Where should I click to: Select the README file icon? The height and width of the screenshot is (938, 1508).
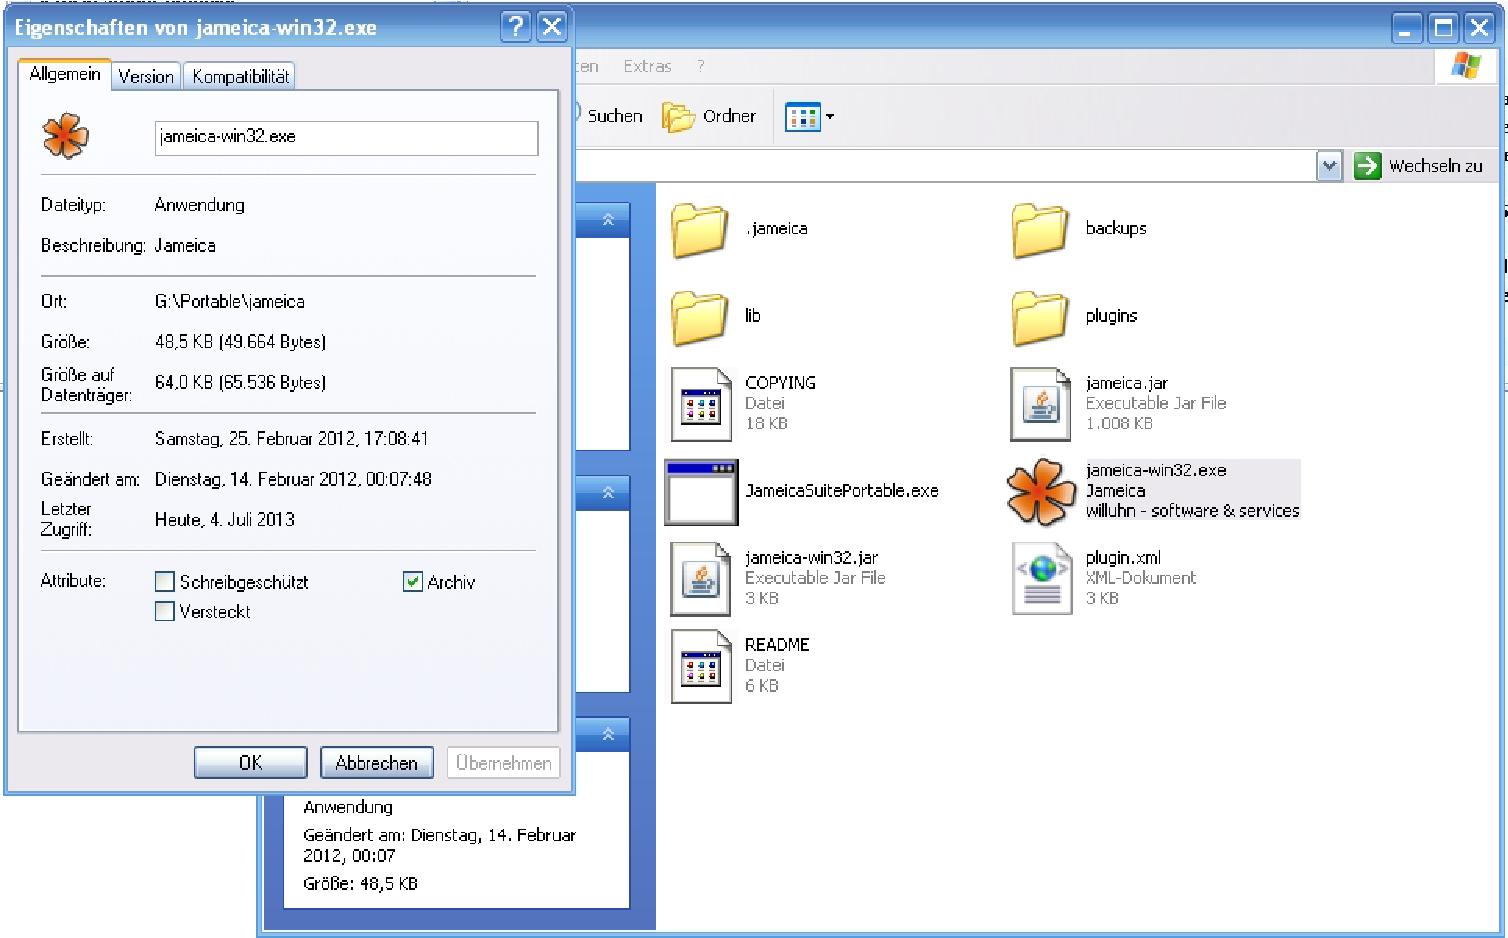(701, 666)
